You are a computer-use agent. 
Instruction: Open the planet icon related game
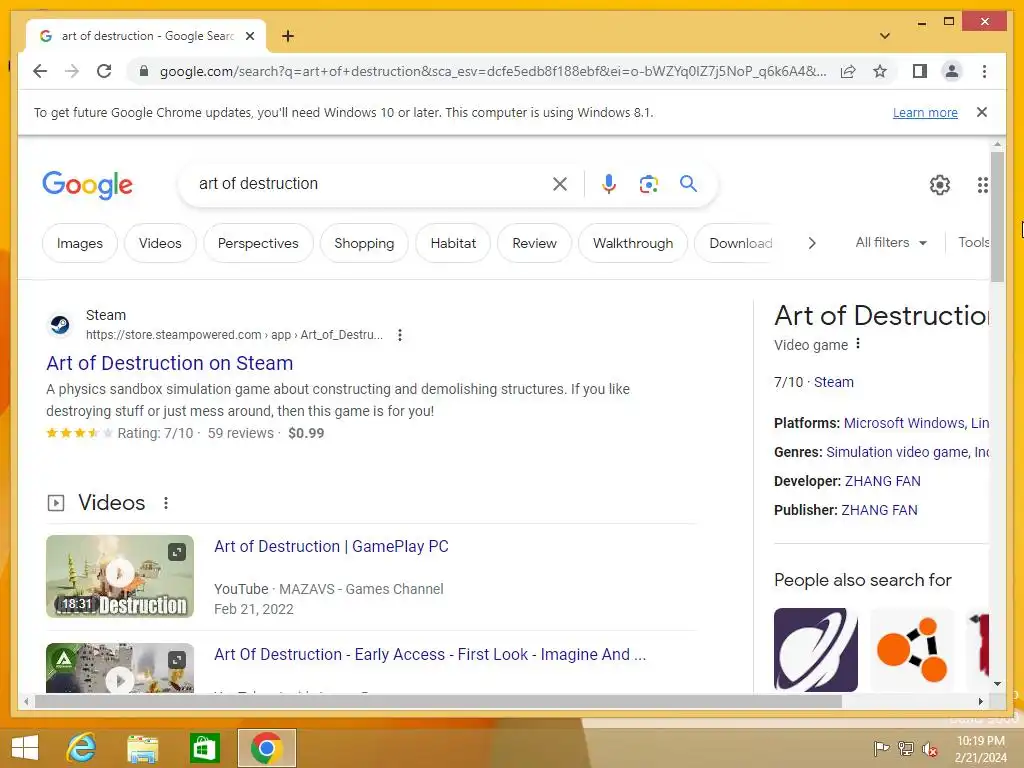[x=816, y=650]
